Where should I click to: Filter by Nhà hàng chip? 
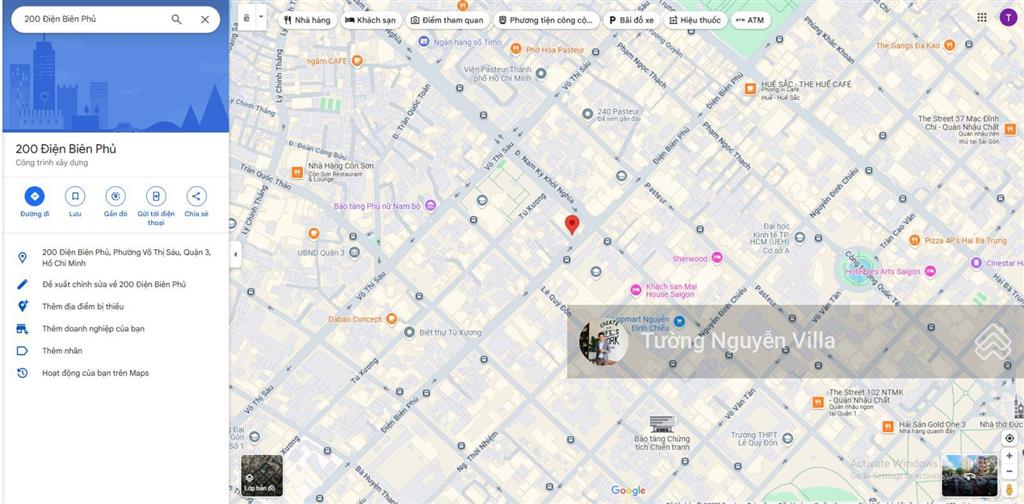click(308, 20)
